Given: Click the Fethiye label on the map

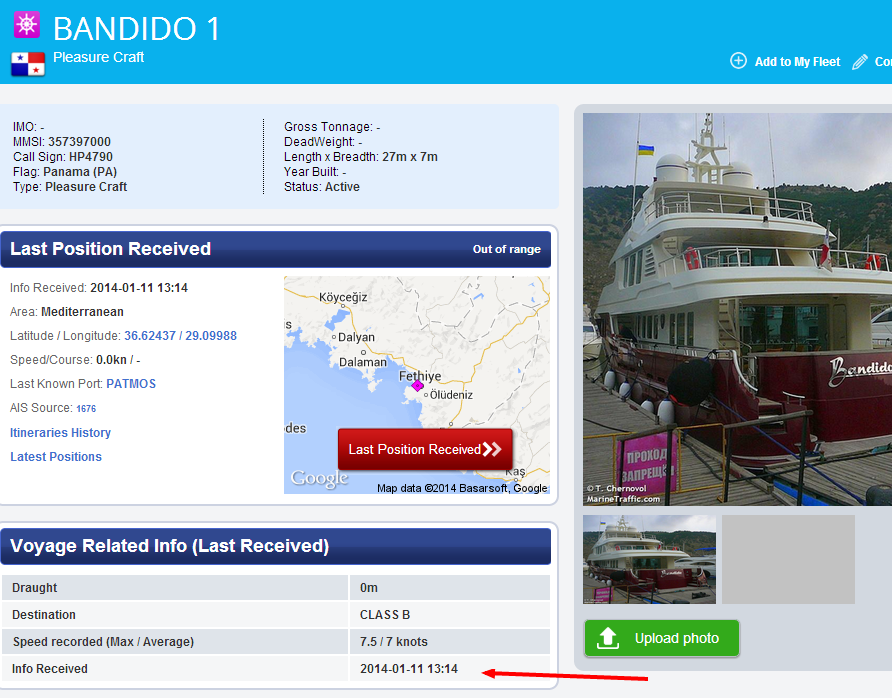Looking at the screenshot, I should click(420, 376).
